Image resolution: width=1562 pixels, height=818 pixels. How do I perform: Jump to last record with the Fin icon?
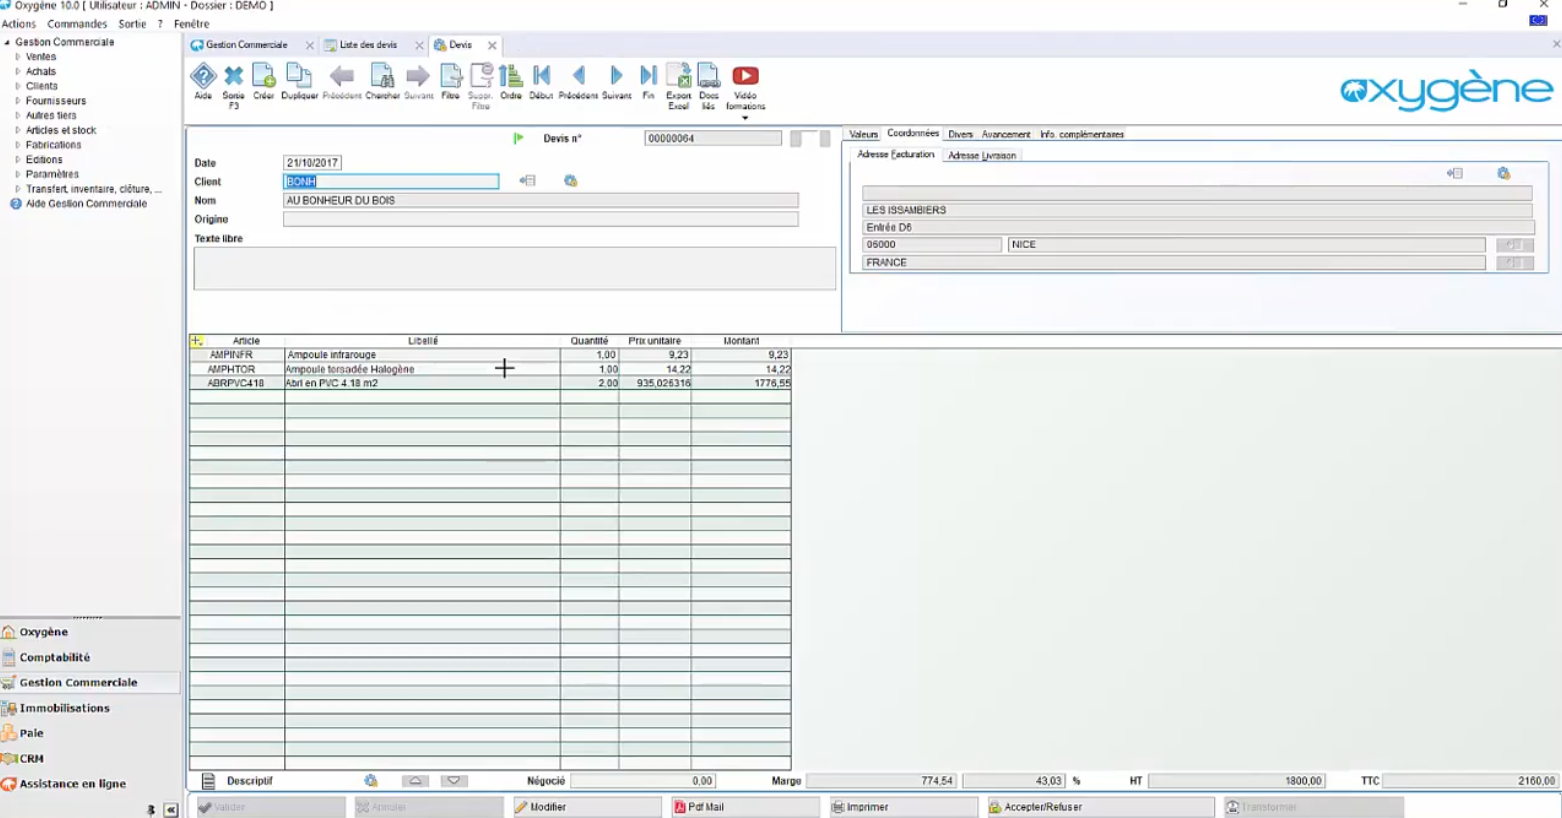coord(647,80)
